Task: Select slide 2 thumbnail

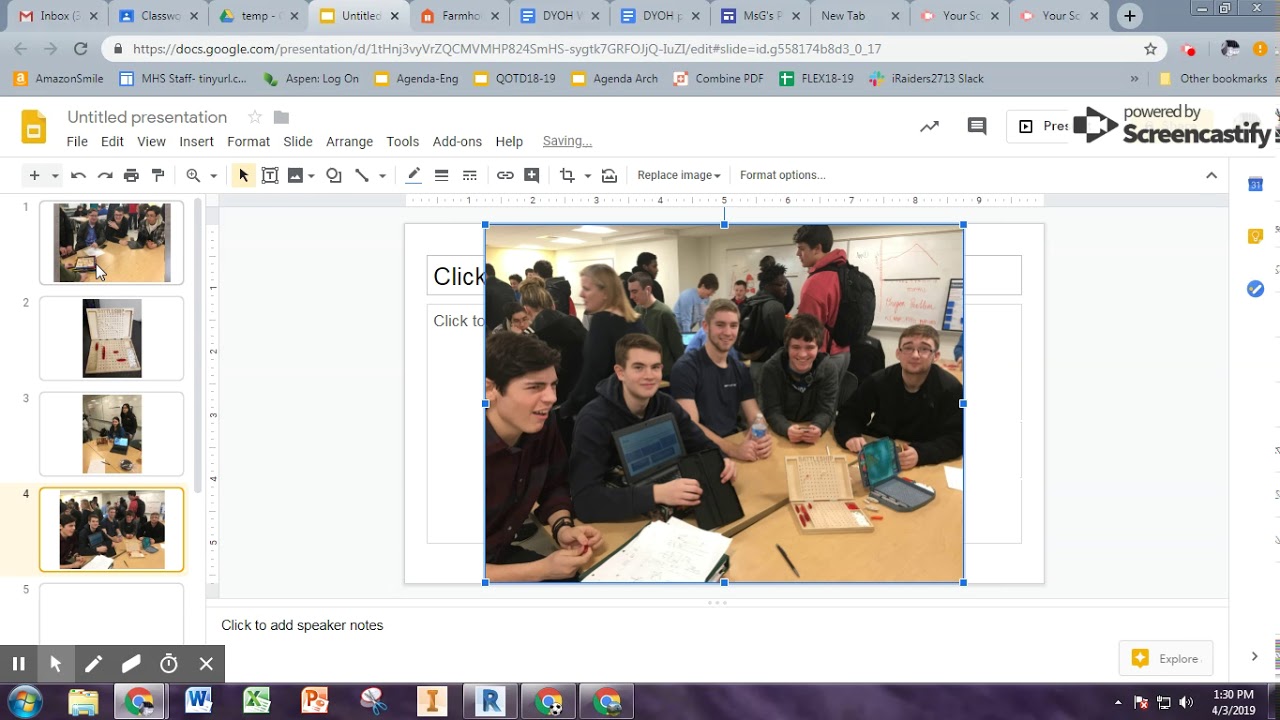Action: coord(111,338)
